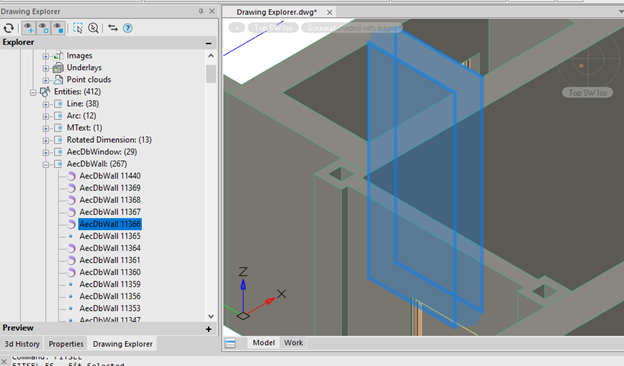Select AecDbWall 11367
624x366 pixels.
[x=110, y=212]
